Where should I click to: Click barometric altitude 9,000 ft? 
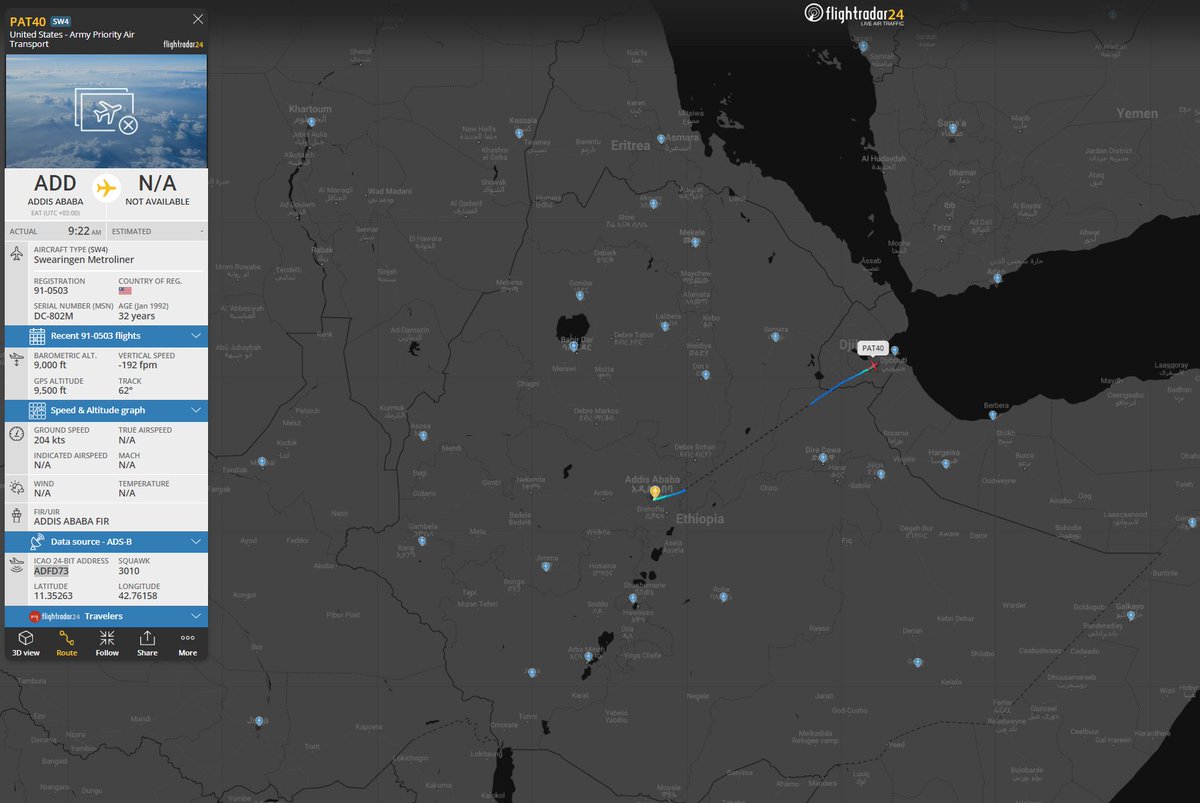[50, 365]
